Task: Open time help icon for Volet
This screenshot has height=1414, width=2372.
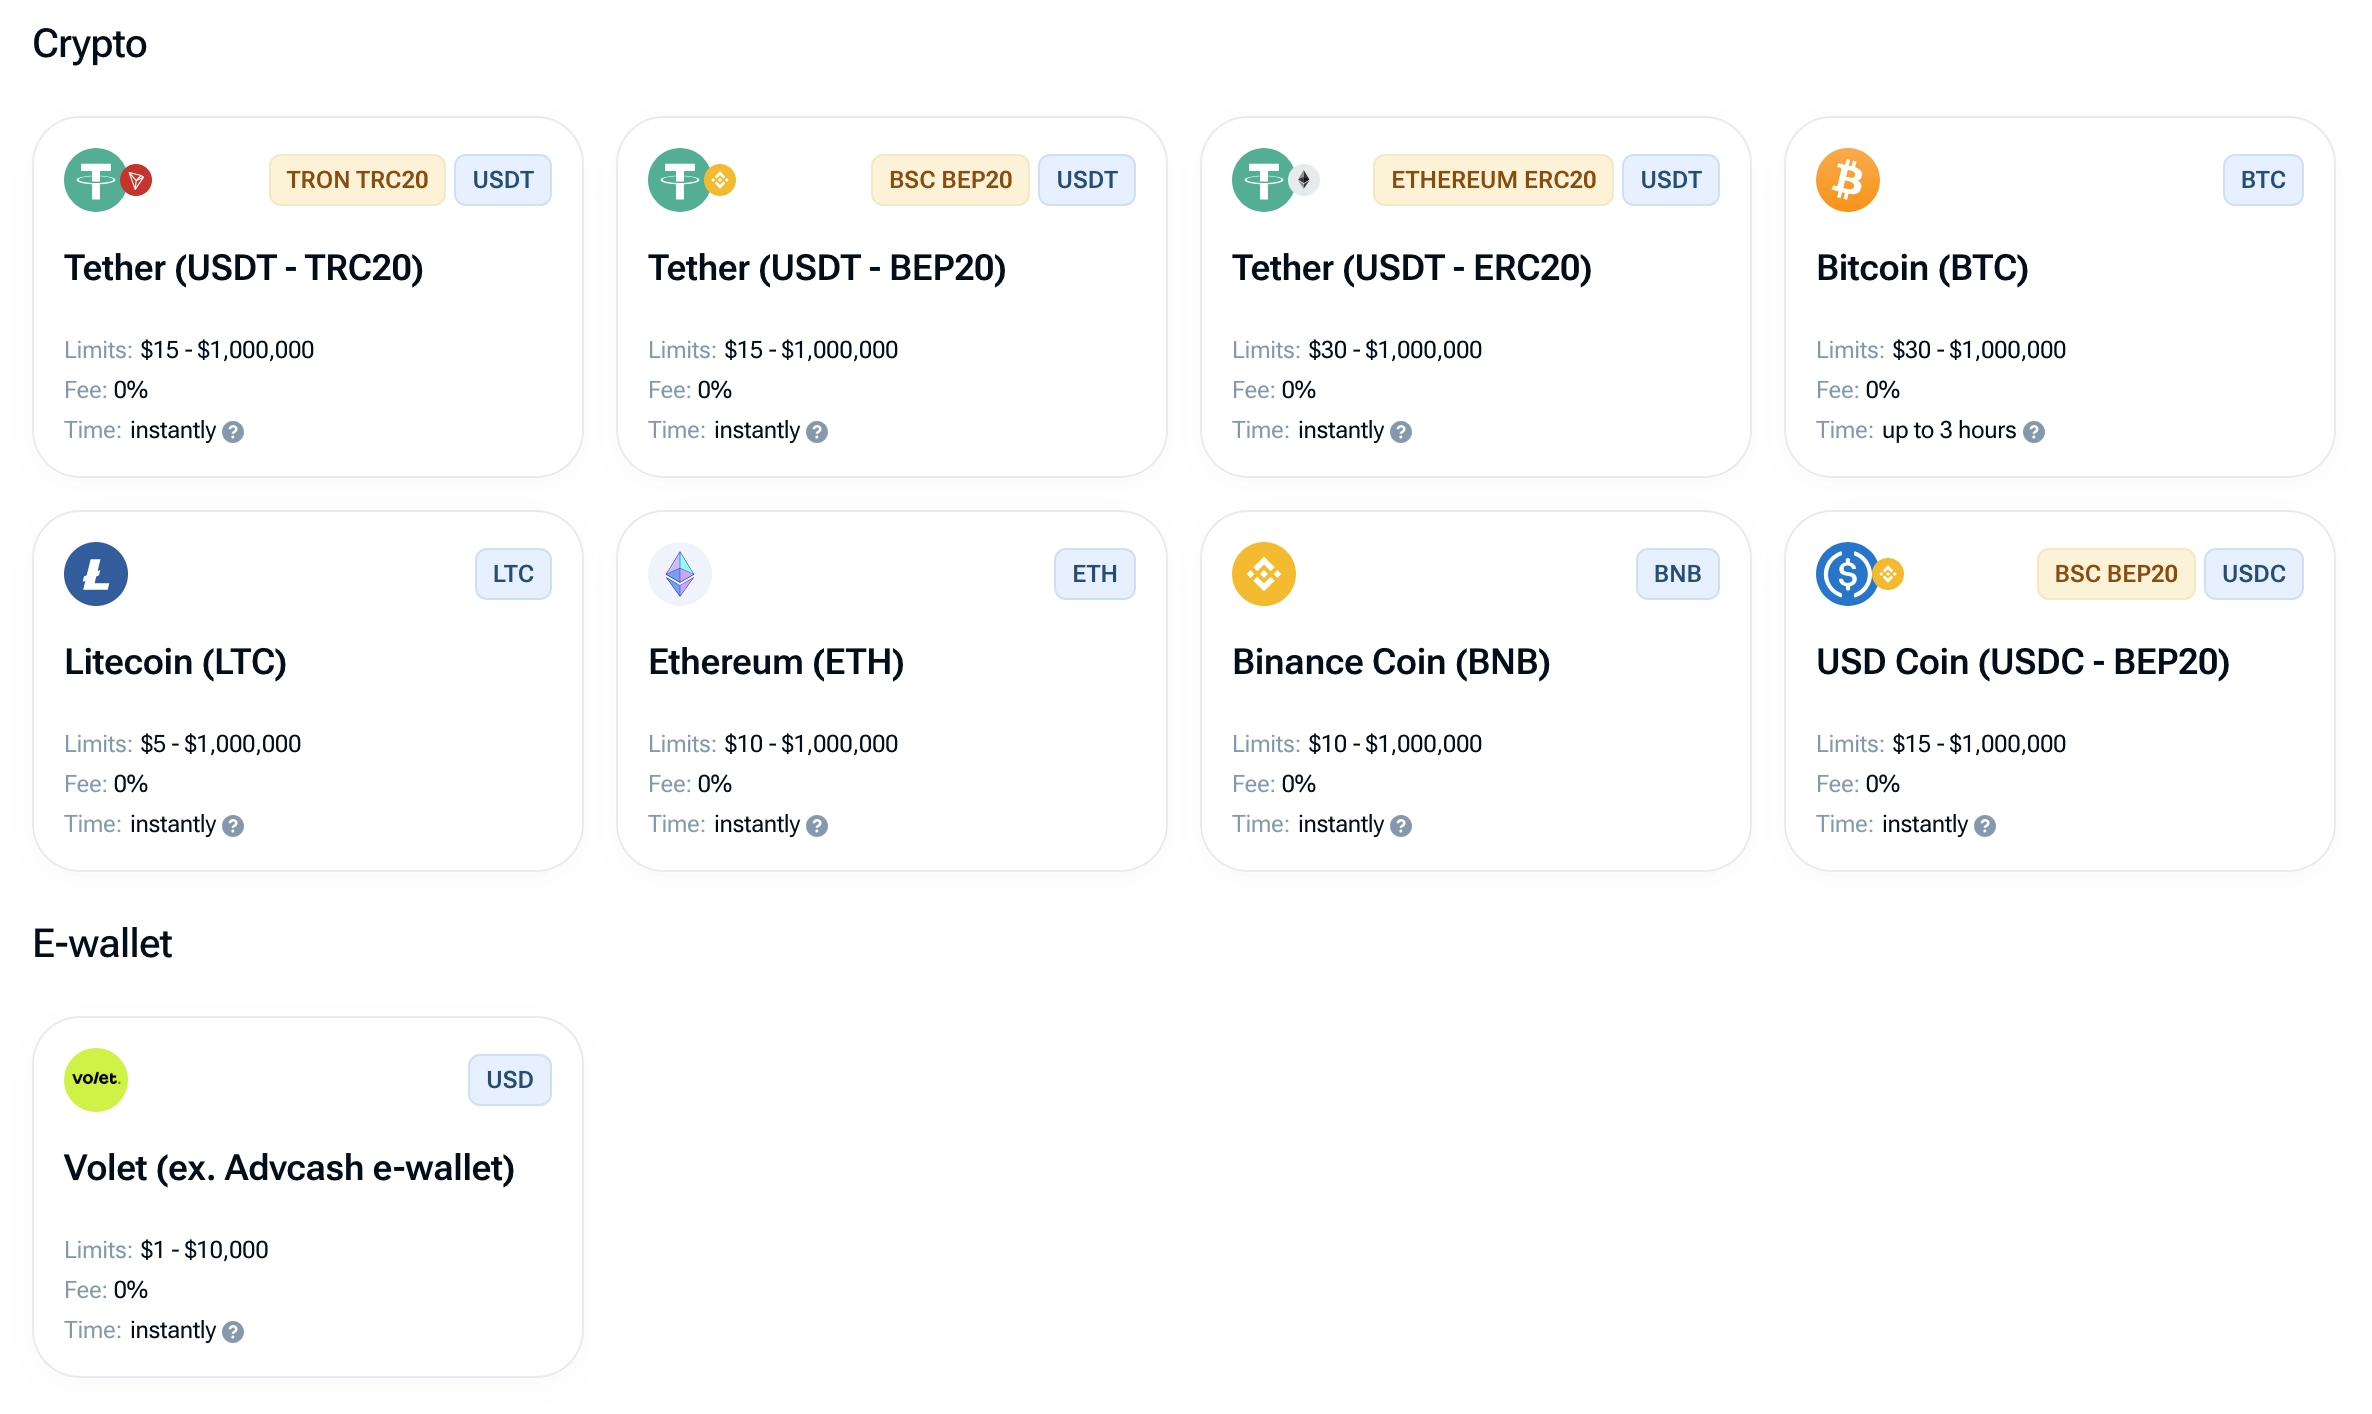Action: click(233, 1332)
